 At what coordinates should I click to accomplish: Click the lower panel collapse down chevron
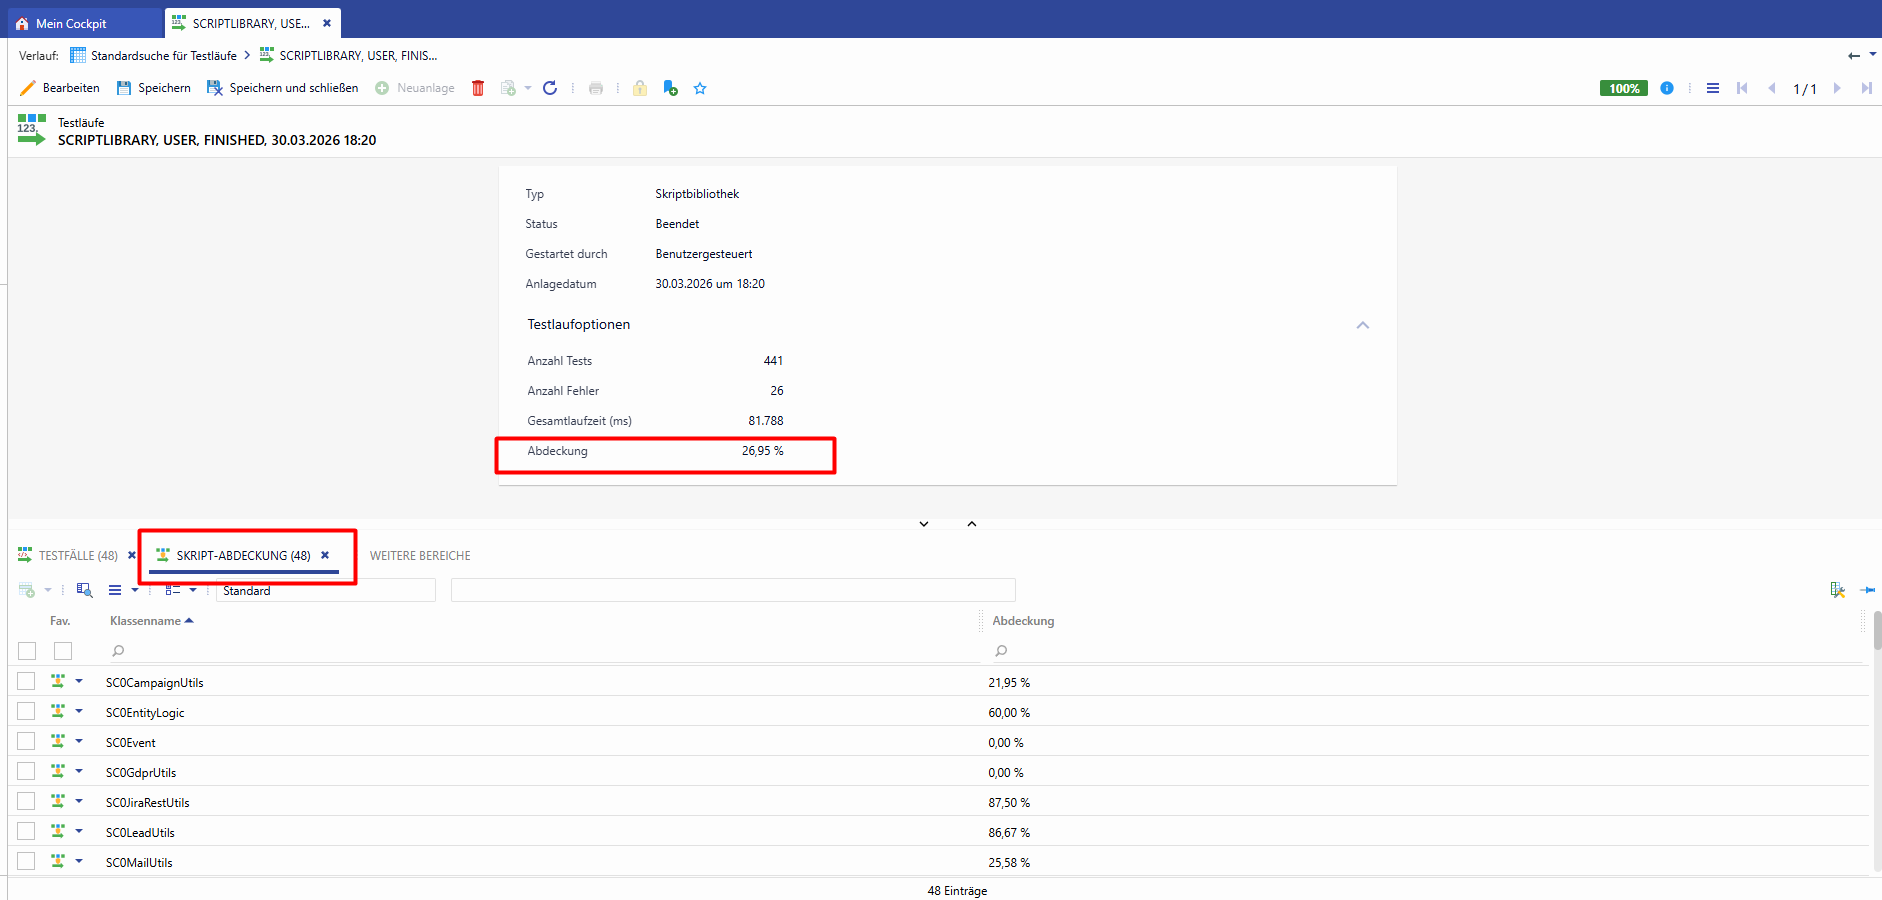coord(924,524)
